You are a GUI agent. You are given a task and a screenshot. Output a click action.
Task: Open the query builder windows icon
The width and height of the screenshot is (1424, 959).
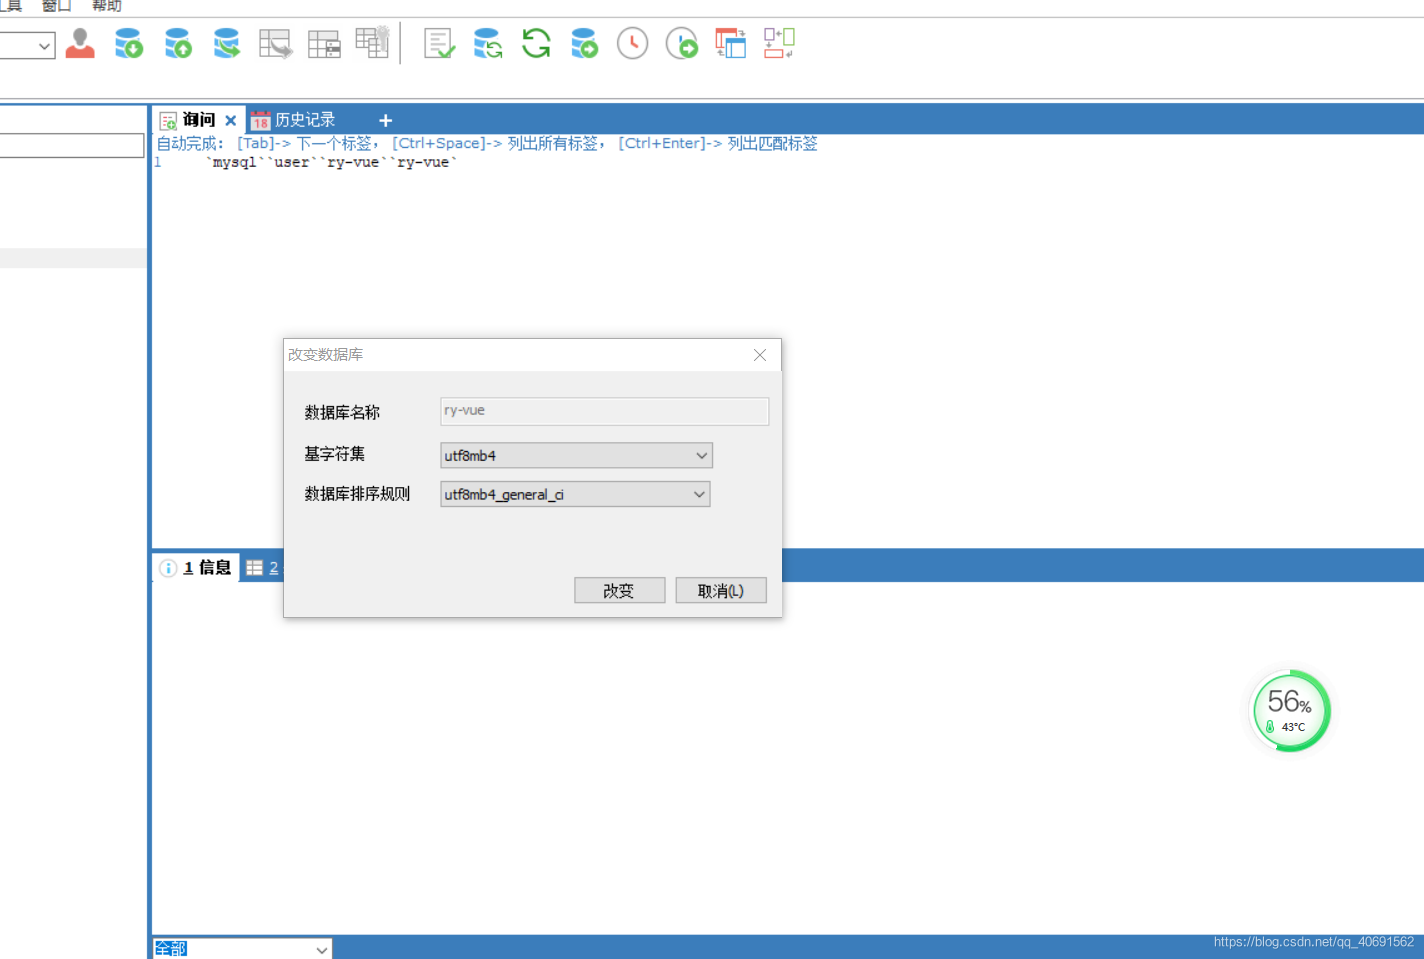[731, 44]
